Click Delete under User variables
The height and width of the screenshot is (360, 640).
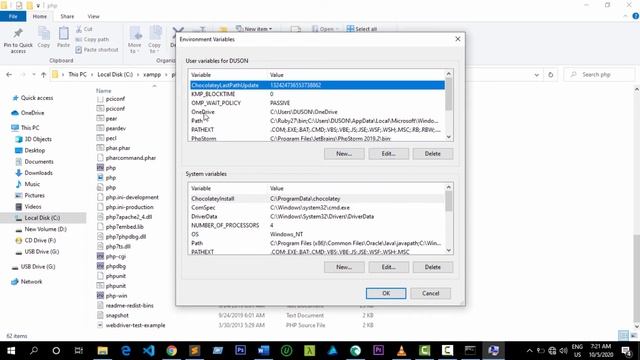click(433, 154)
